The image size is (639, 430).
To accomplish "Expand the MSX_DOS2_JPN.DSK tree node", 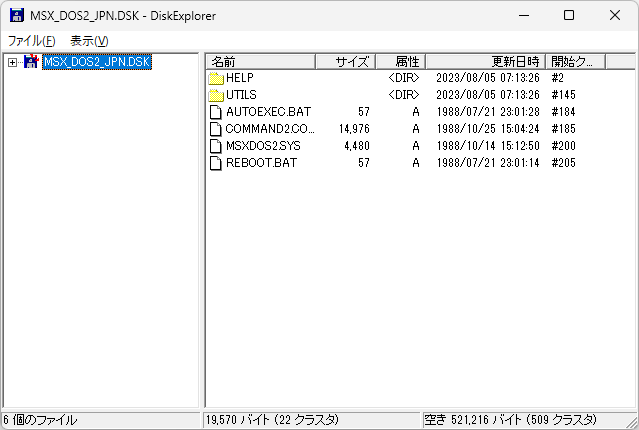I will click(12, 62).
